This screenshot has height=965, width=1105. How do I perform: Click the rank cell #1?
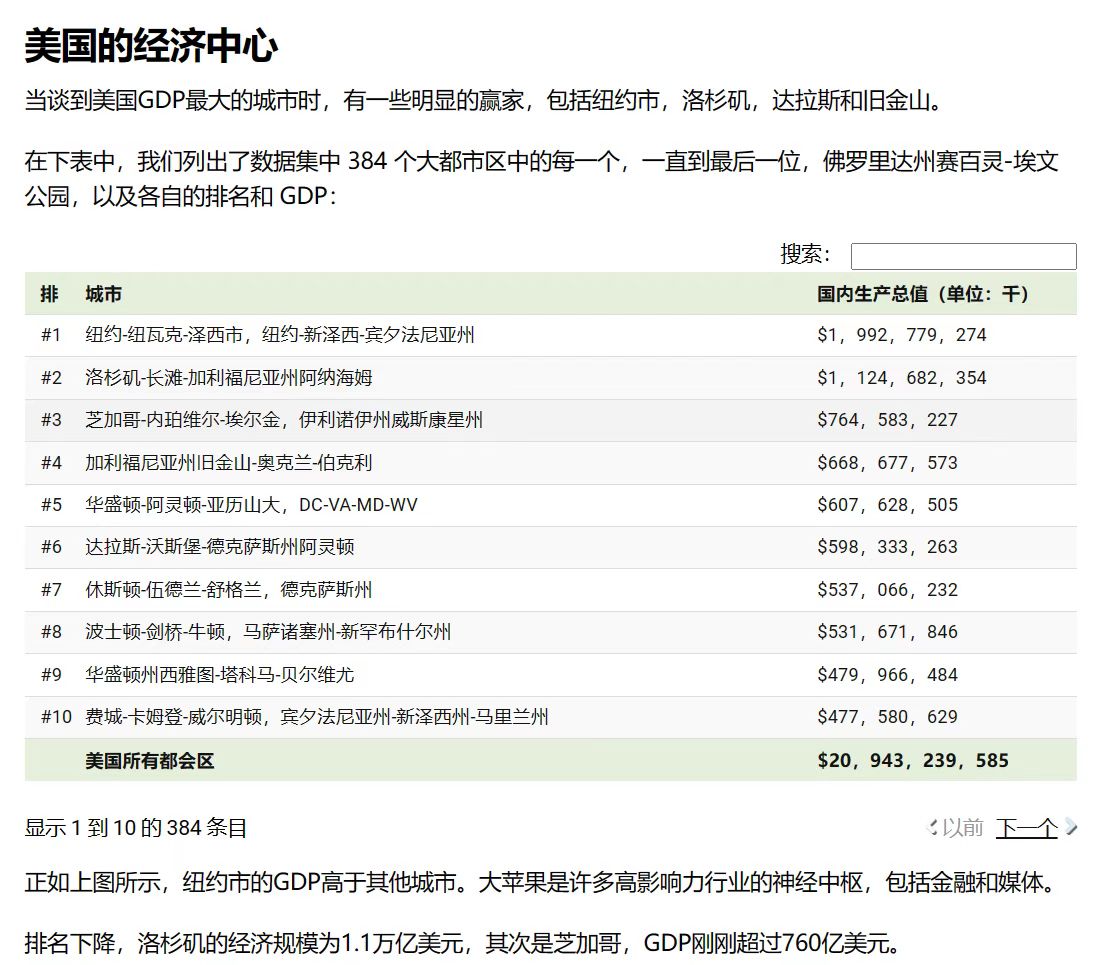pos(51,335)
